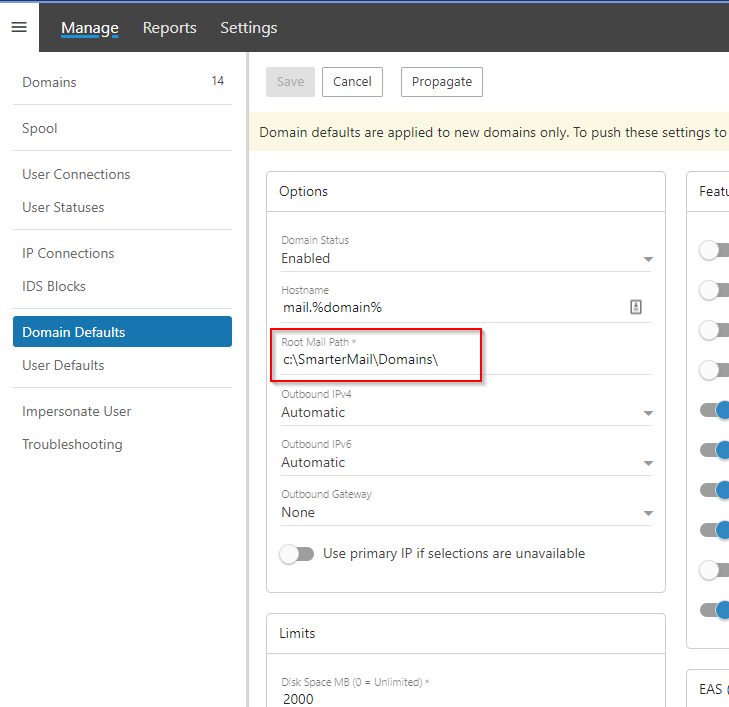Open User Defaults page
Viewport: 729px width, 707px height.
122,365
